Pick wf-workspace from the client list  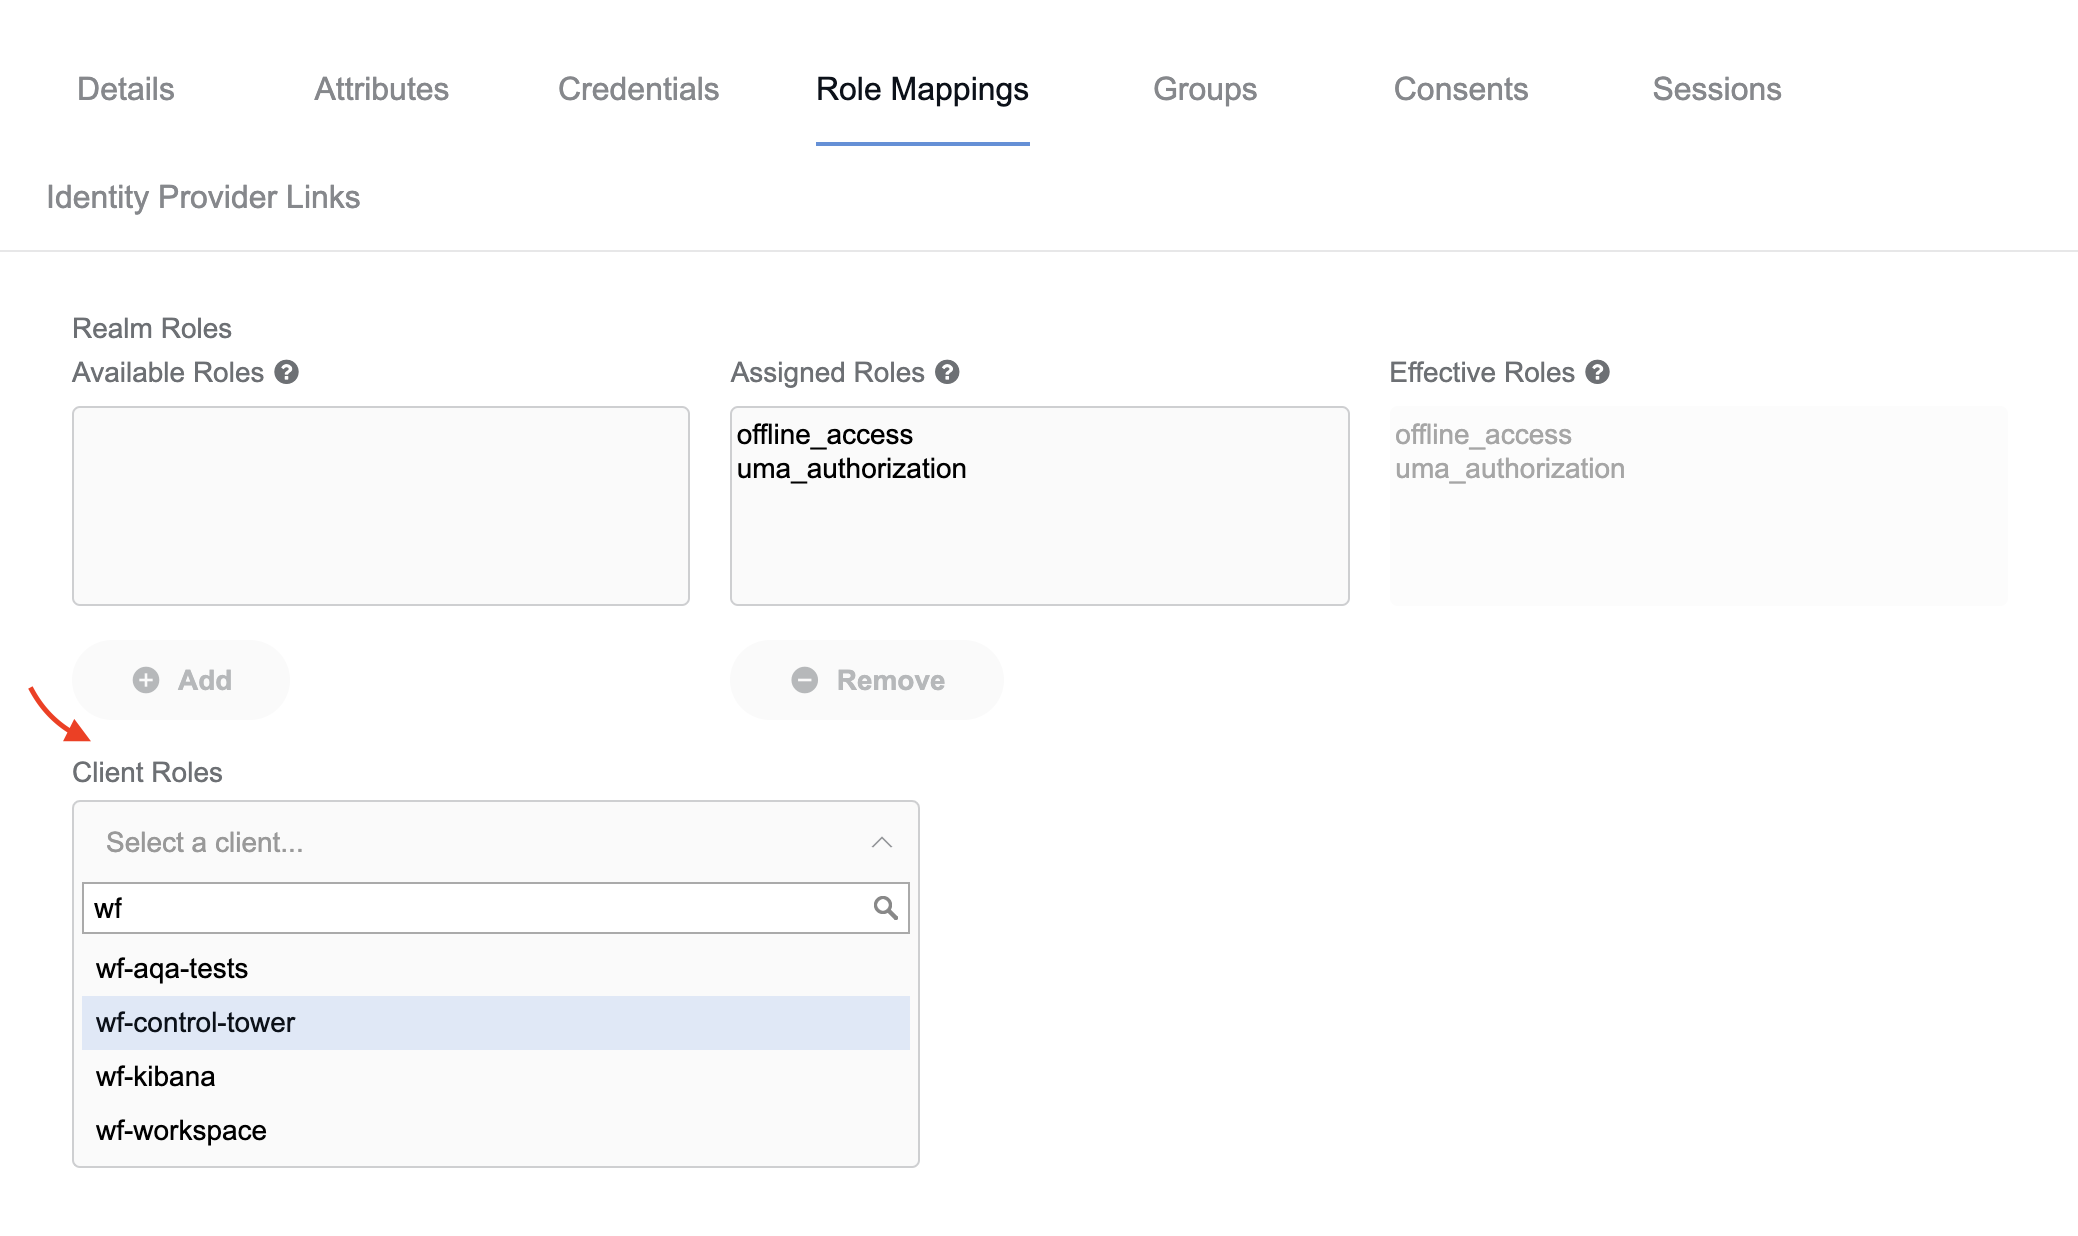[x=496, y=1130]
